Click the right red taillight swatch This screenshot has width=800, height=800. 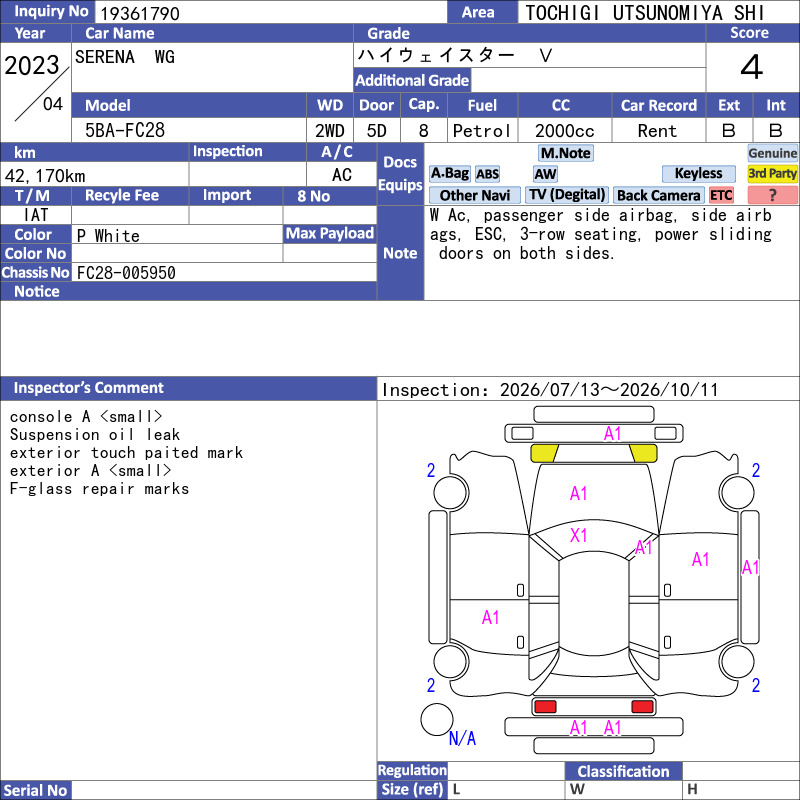click(x=642, y=707)
